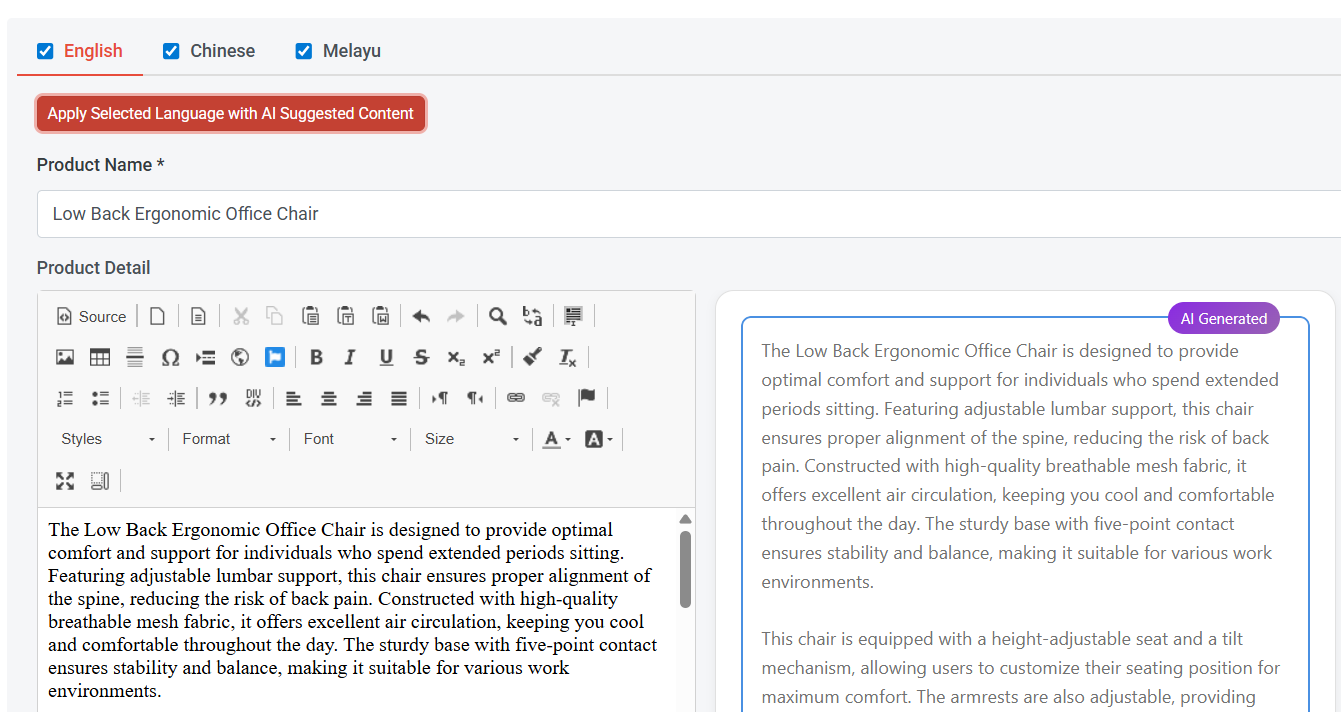Screen dimensions: 1341x712
Task: Toggle the English checkbox off
Action: coord(44,50)
